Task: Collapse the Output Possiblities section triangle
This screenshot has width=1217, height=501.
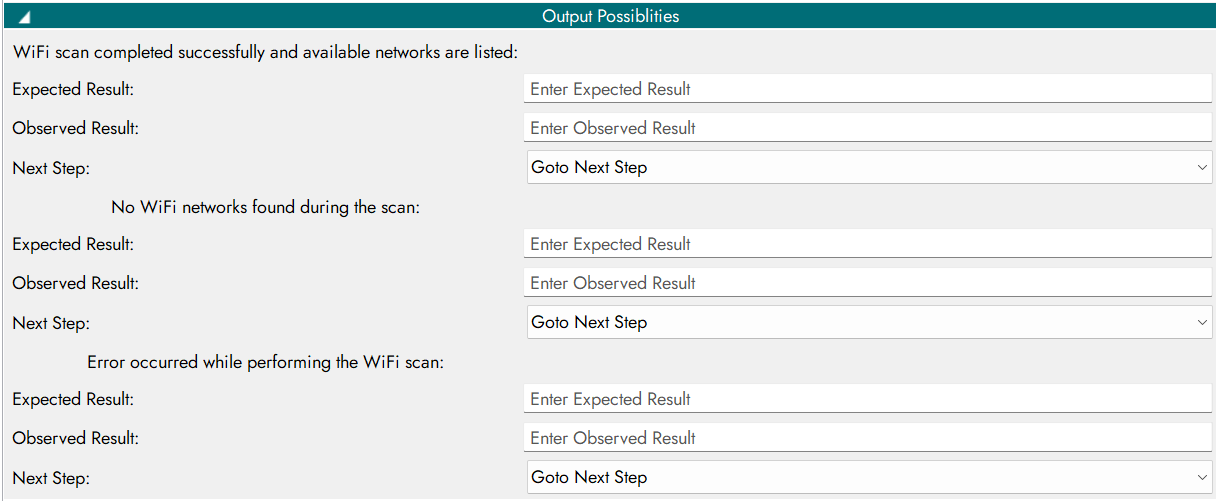Action: tap(24, 17)
